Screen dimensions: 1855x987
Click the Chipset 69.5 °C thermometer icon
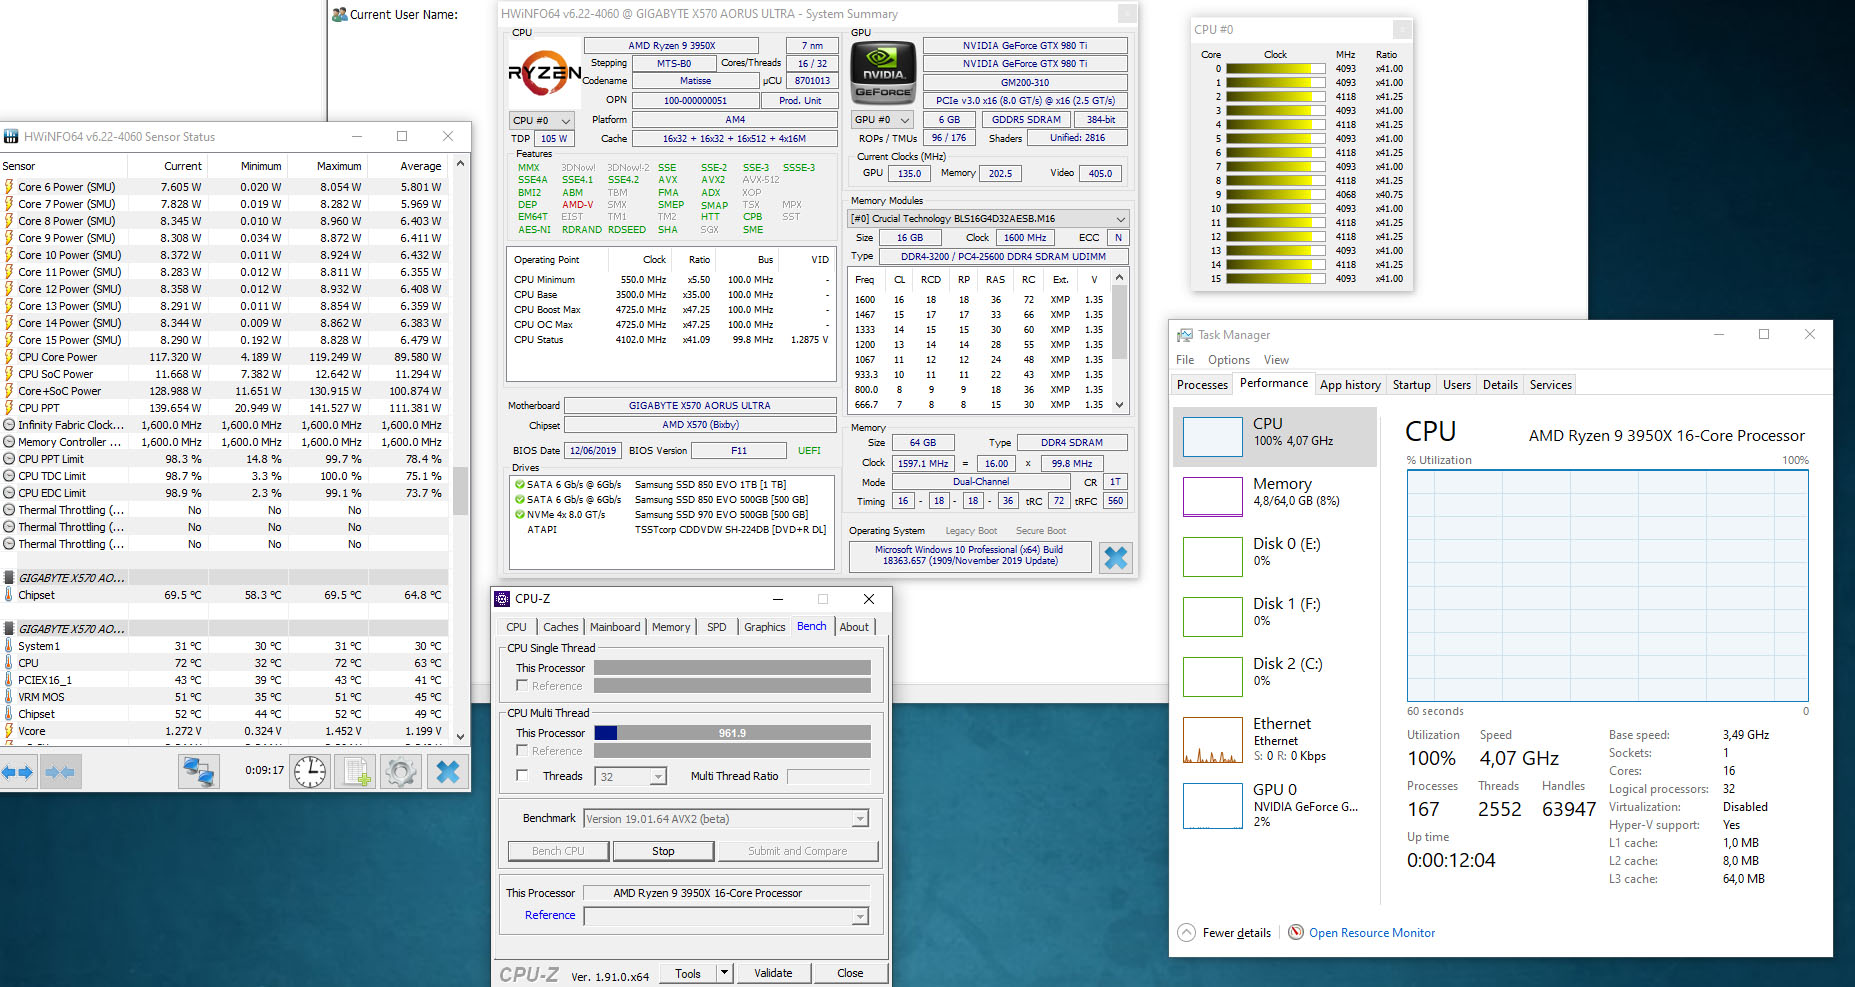coord(9,595)
